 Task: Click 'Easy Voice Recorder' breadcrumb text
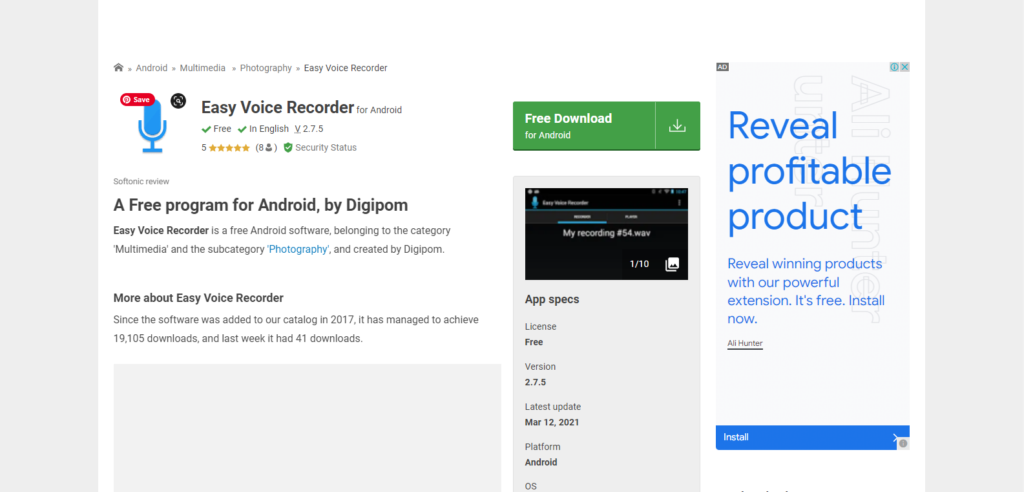click(345, 68)
